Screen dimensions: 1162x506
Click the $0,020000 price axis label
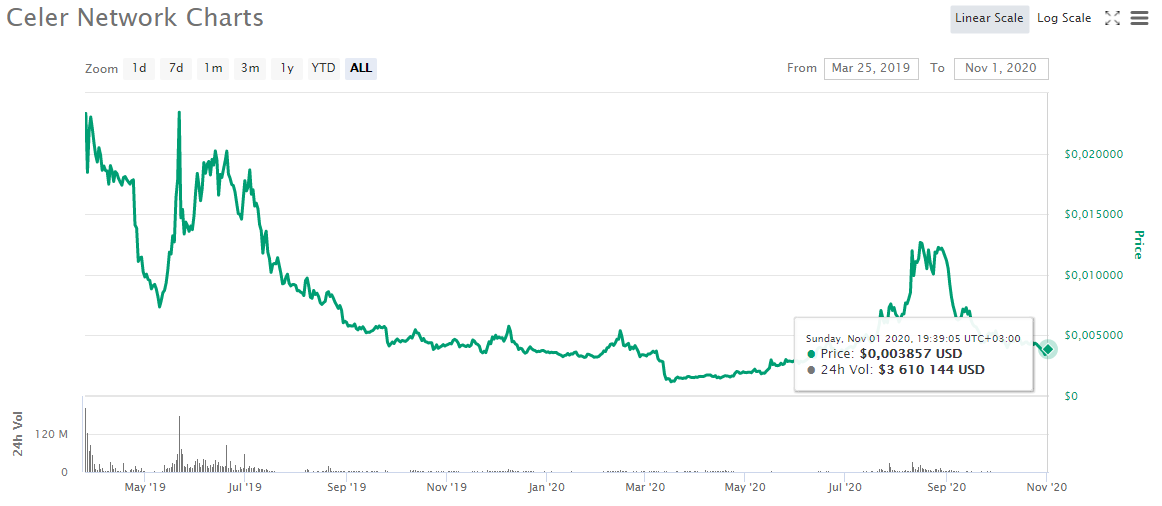(x=1094, y=154)
